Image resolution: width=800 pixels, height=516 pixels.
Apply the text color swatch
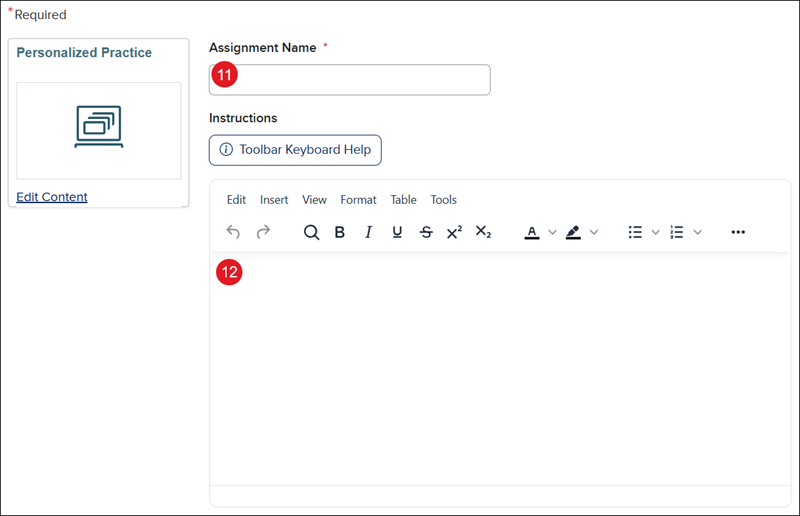coord(532,232)
